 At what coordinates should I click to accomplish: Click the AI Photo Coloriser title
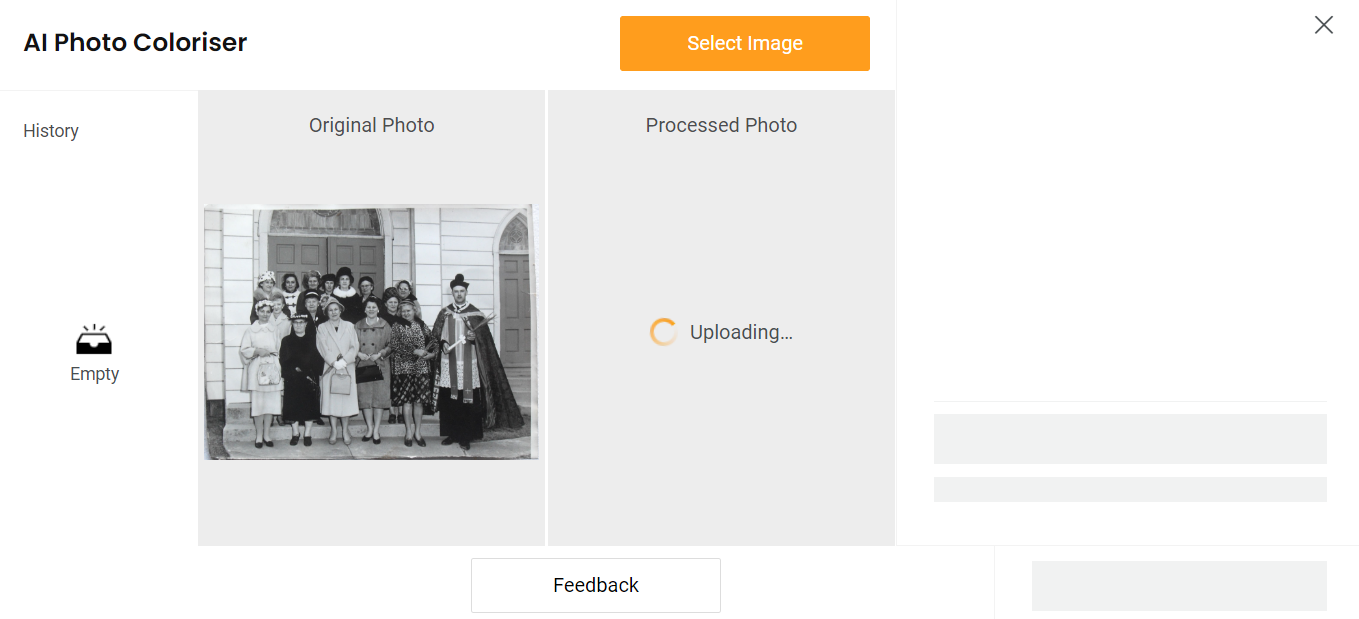pyautogui.click(x=135, y=43)
